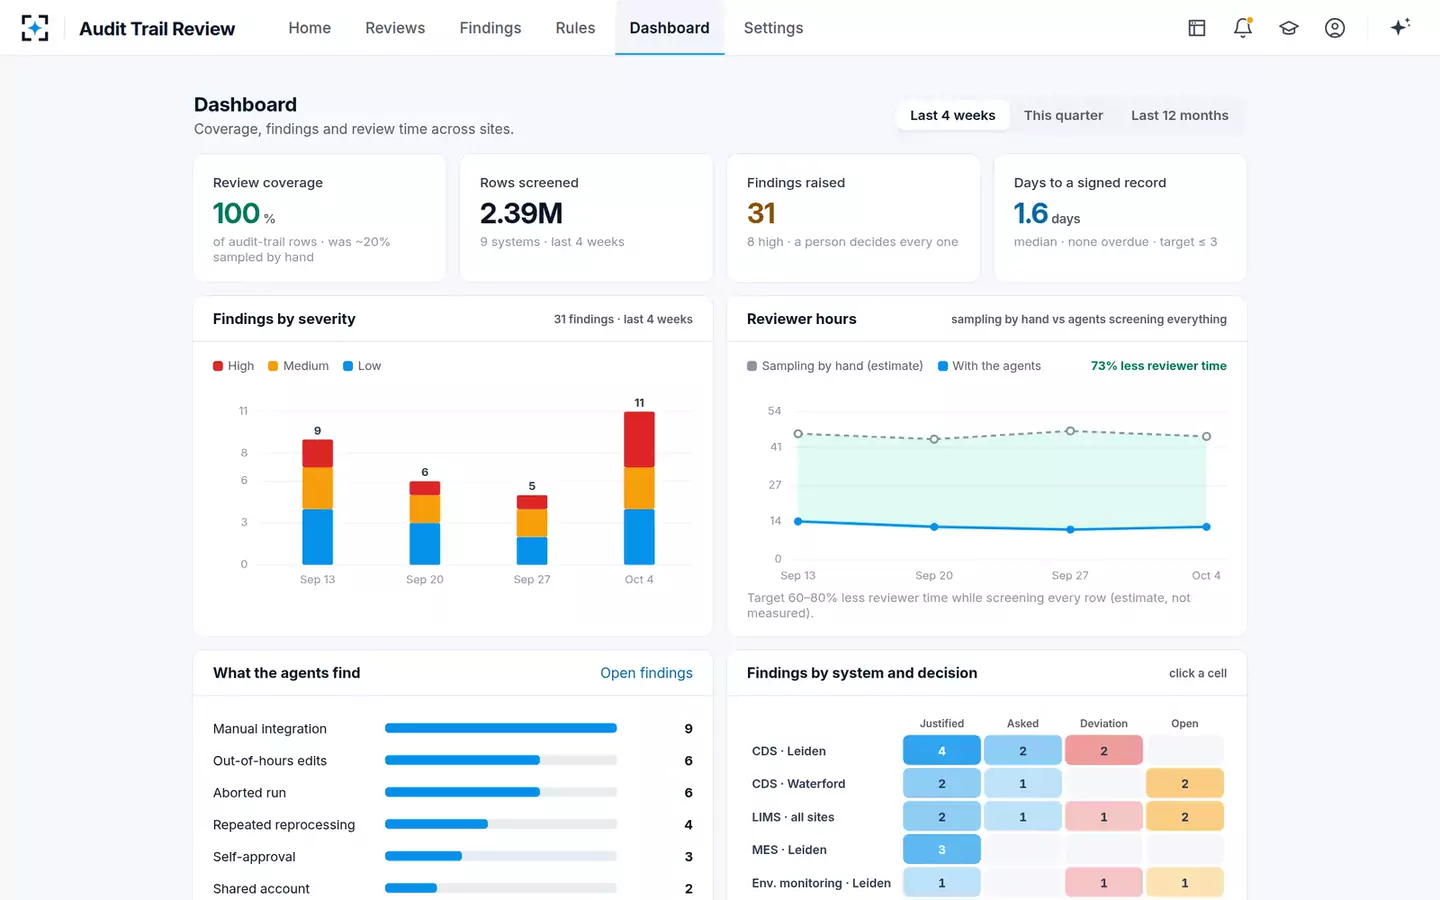Open the layout panel icon in the header
The height and width of the screenshot is (900, 1440).
pyautogui.click(x=1197, y=28)
